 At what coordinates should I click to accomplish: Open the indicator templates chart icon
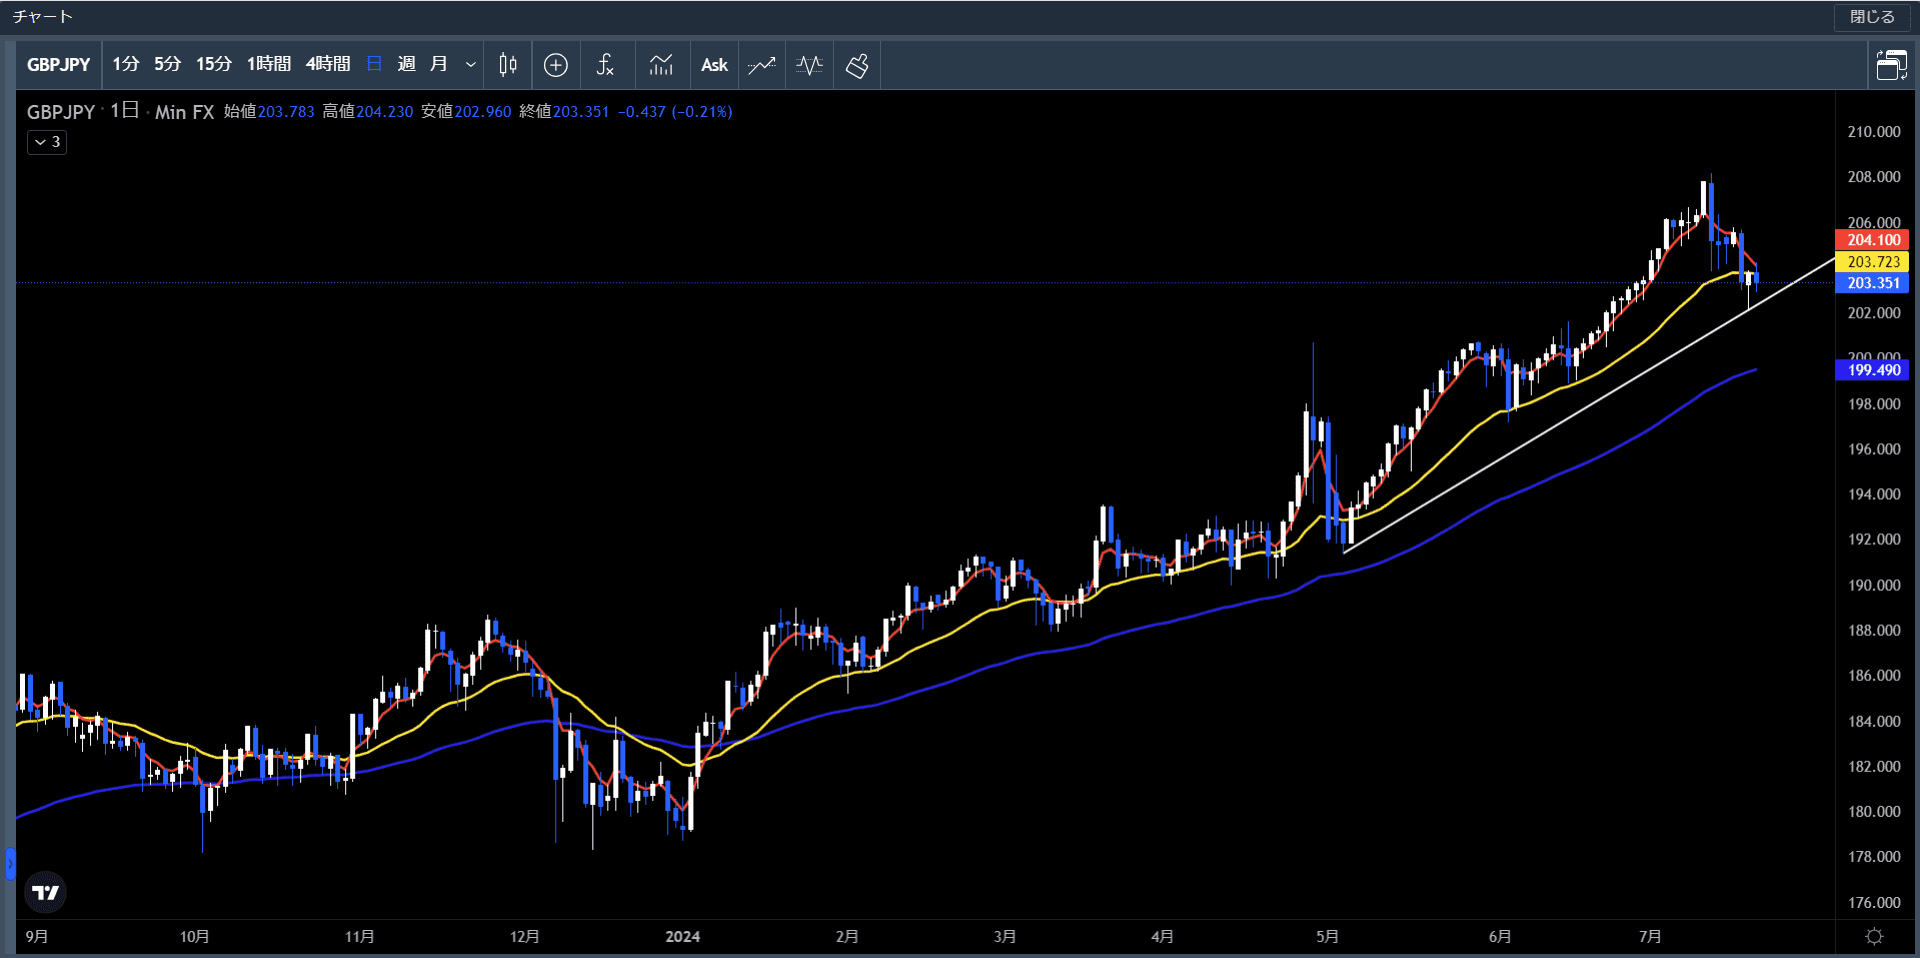pos(661,65)
